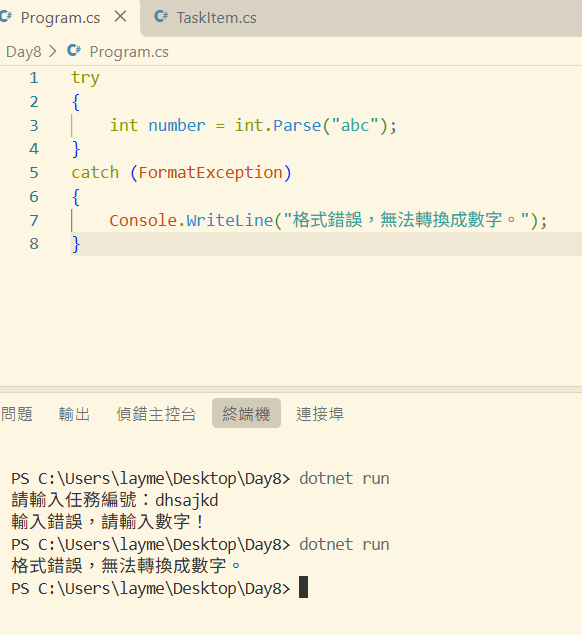This screenshot has height=635, width=582.
Task: Switch to the Program.cs editor tab
Action: (61, 18)
